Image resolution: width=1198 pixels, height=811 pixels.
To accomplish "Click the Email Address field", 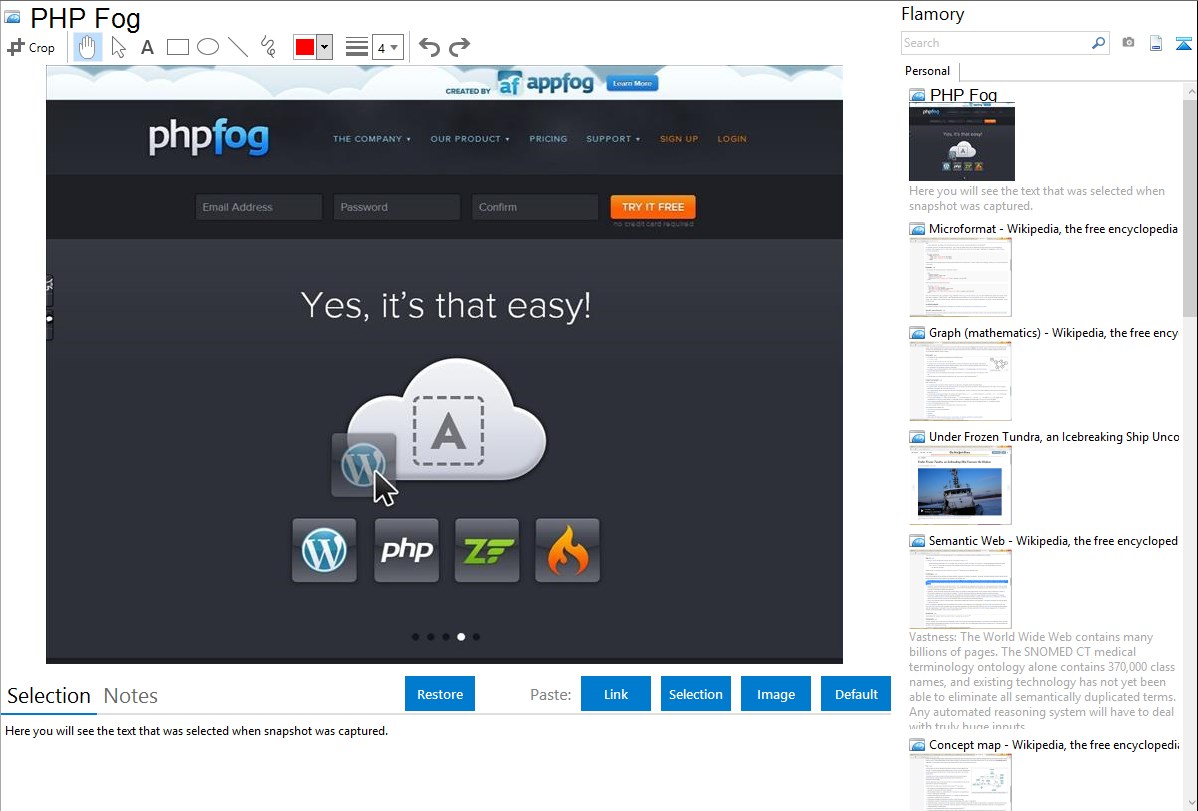I will point(258,207).
